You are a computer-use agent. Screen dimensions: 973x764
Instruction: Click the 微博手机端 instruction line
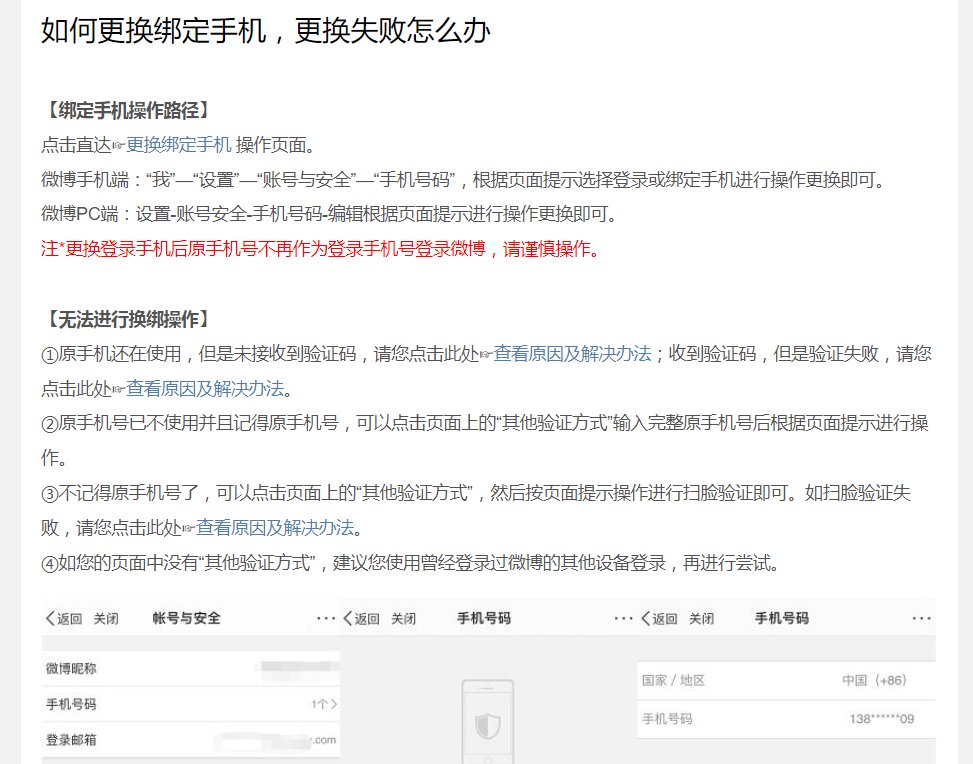tap(463, 180)
